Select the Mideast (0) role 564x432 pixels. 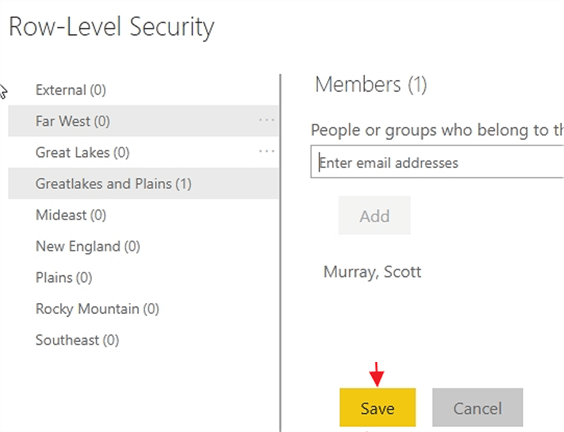[x=143, y=215]
